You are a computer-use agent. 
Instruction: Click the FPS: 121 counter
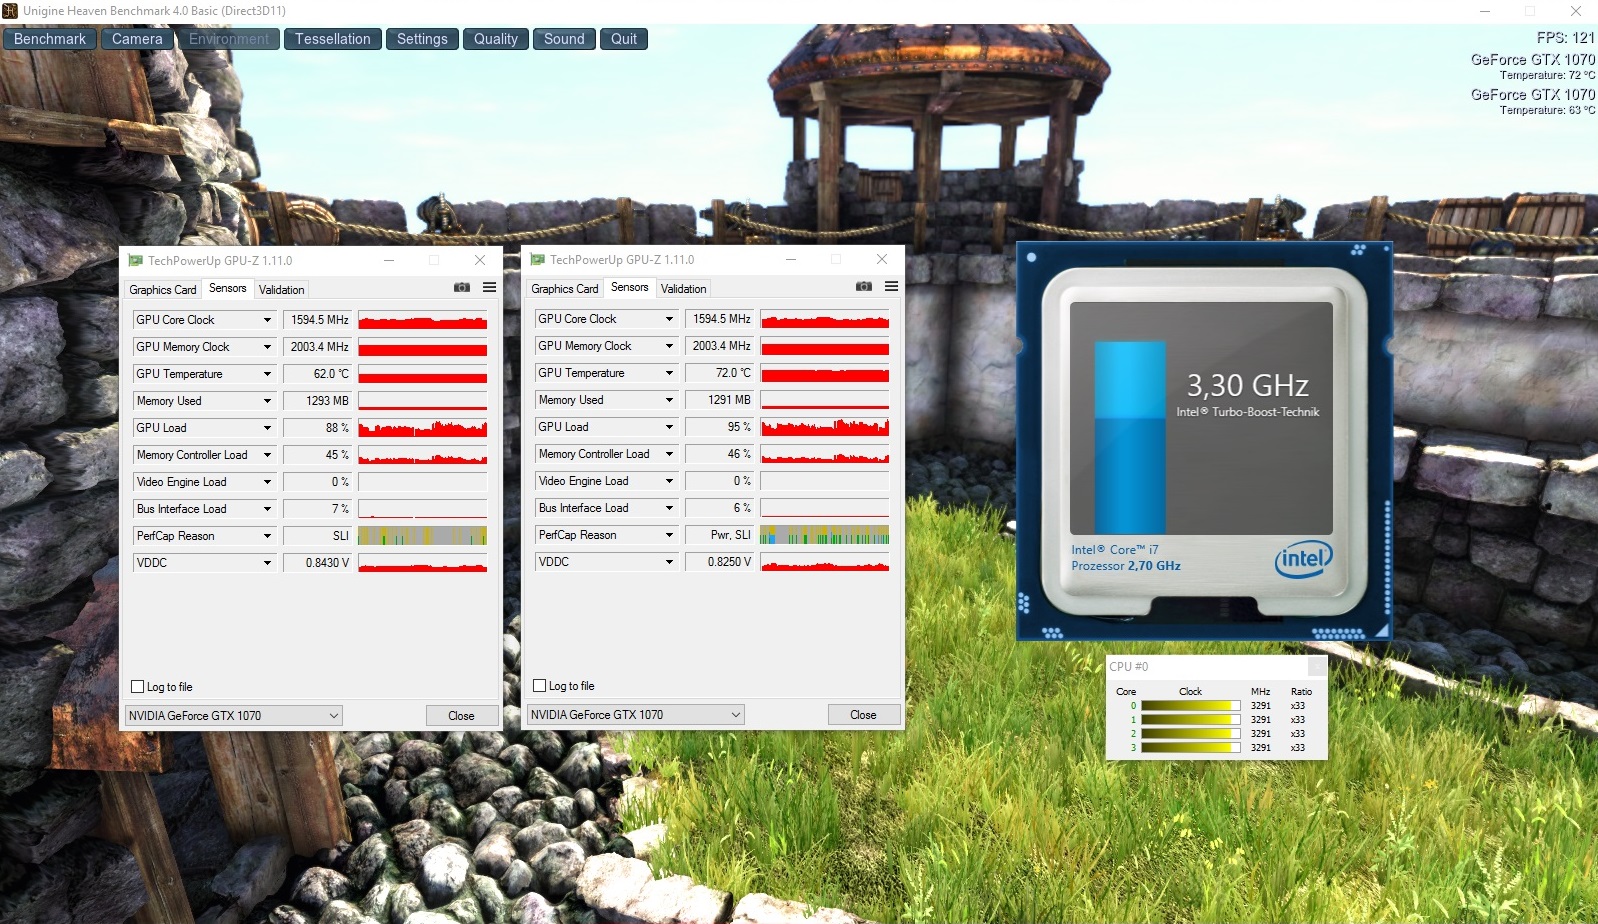tap(1565, 38)
